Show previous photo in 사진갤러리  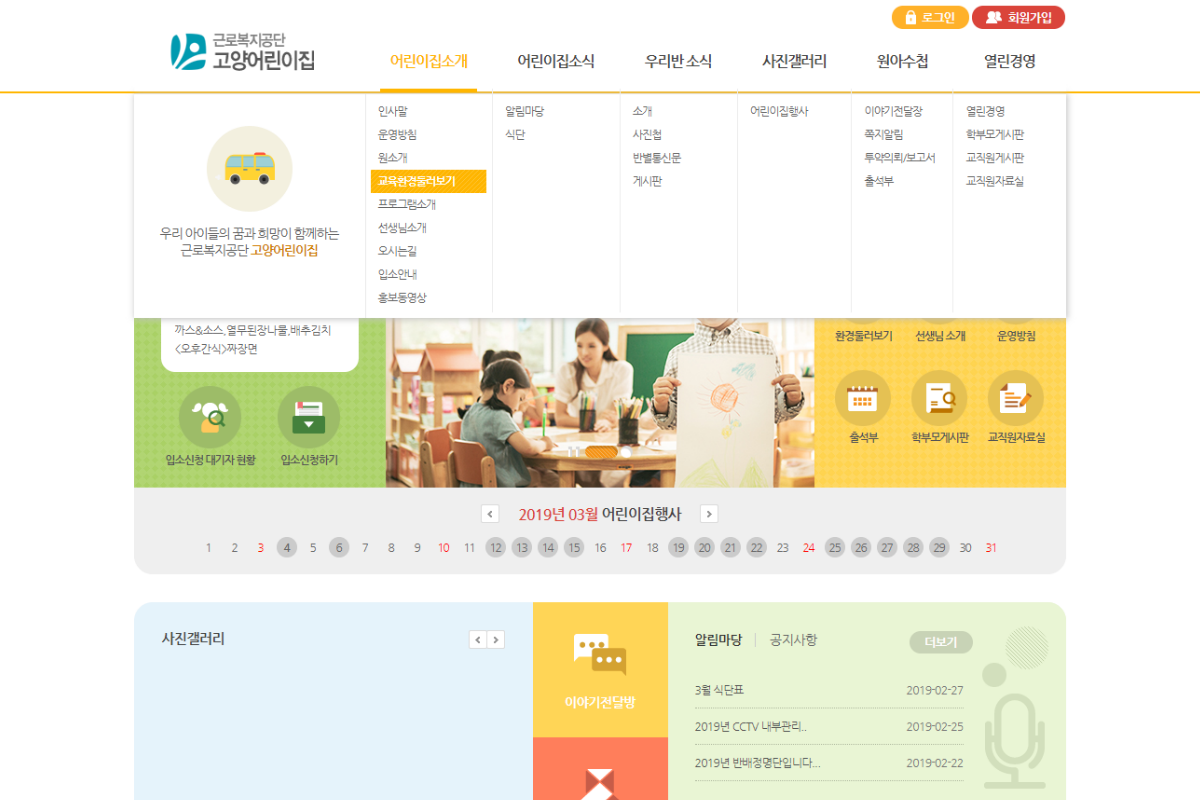[478, 640]
